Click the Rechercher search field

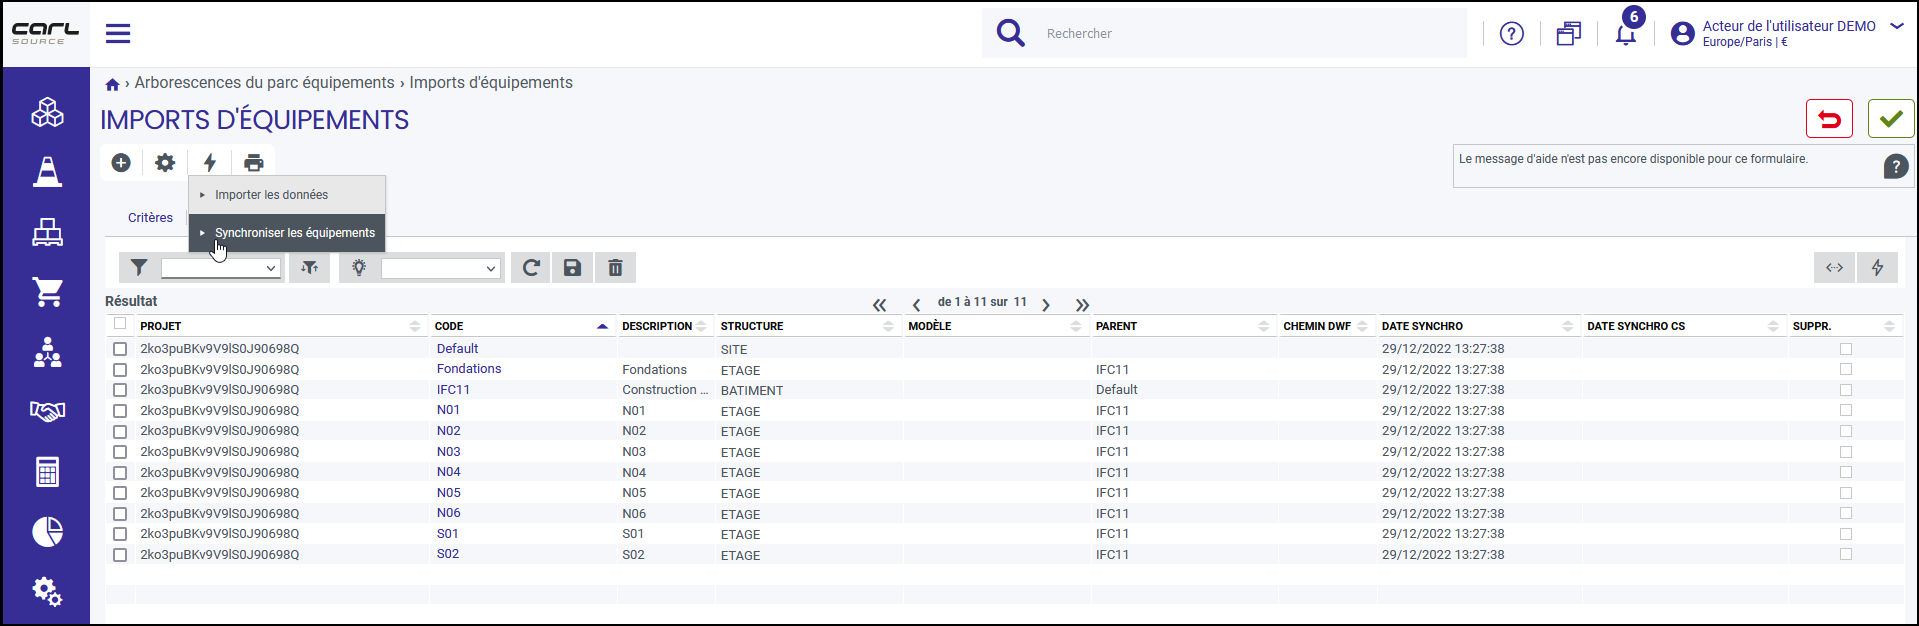1250,34
